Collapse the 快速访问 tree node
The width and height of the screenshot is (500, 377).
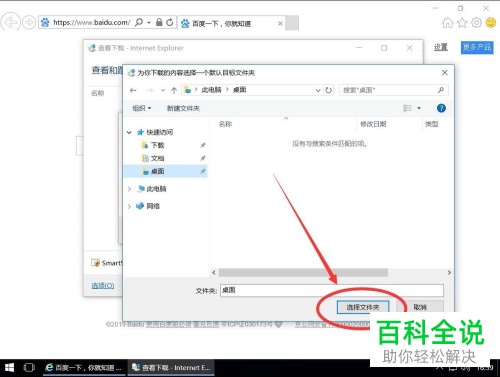(129, 132)
